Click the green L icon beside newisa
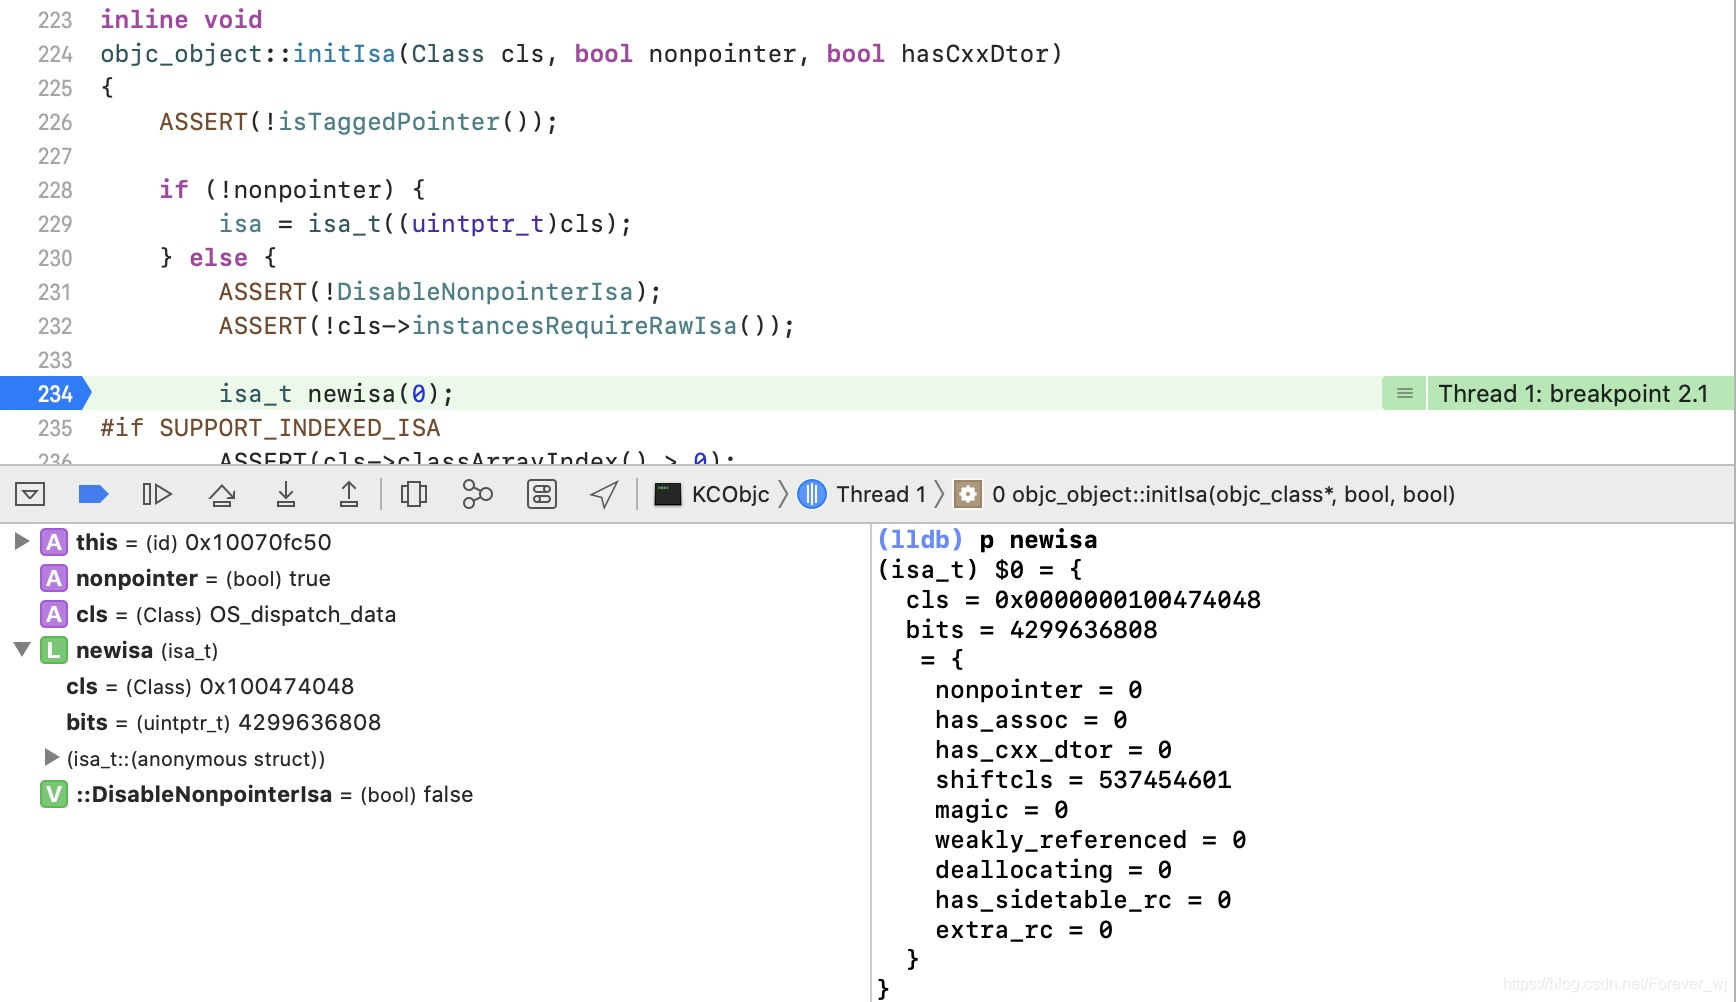This screenshot has width=1736, height=1002. tap(54, 650)
